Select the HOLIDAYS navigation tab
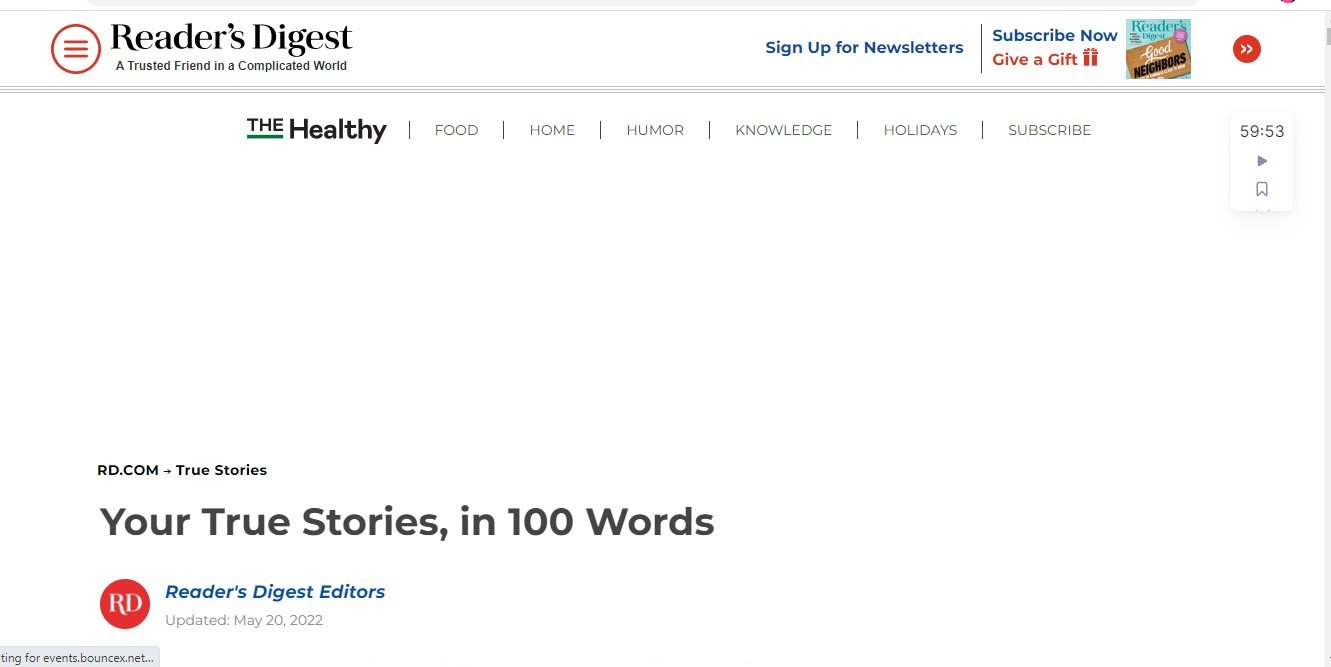 pyautogui.click(x=920, y=129)
